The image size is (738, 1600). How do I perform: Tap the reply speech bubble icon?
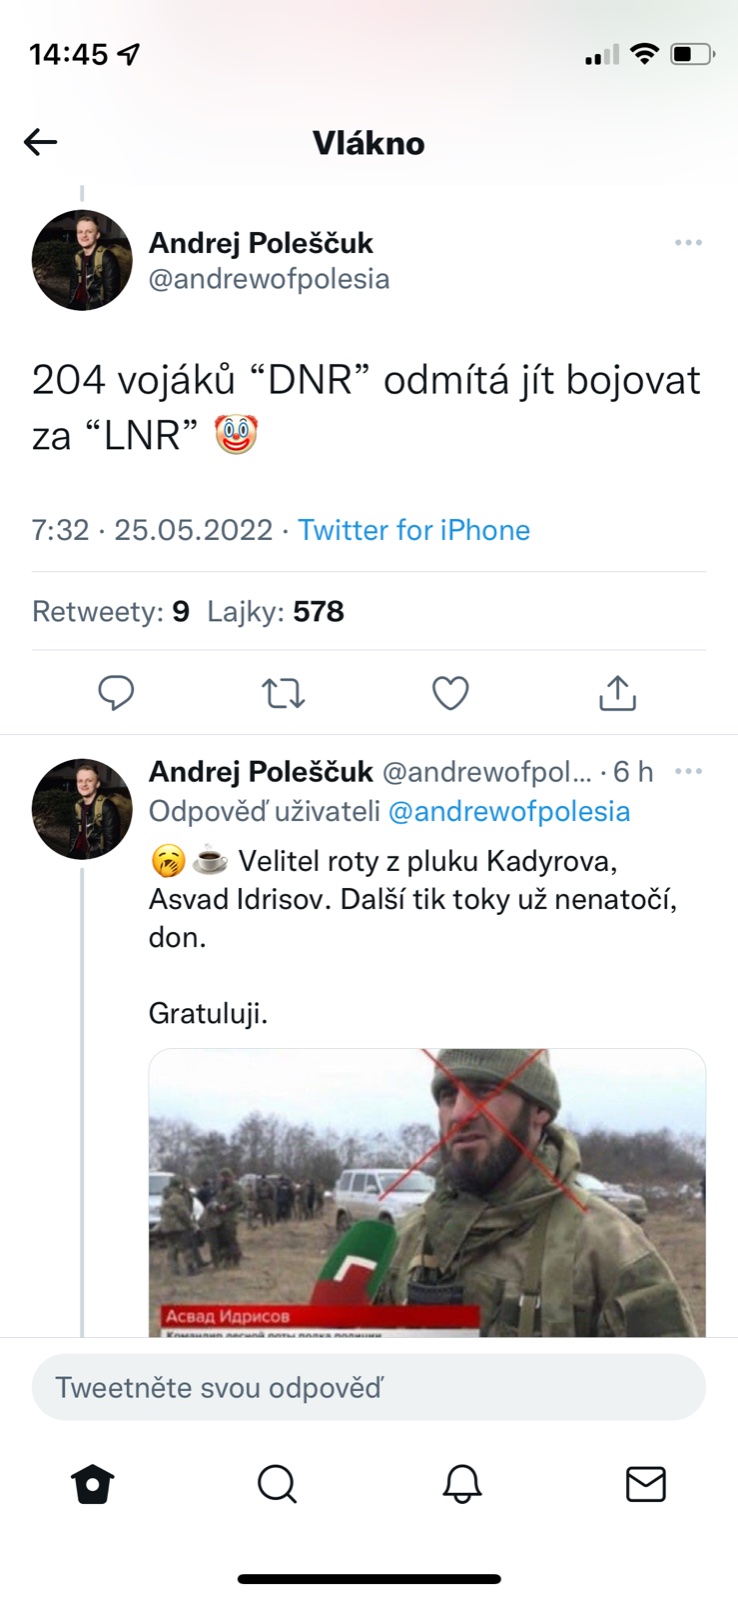[x=116, y=692]
